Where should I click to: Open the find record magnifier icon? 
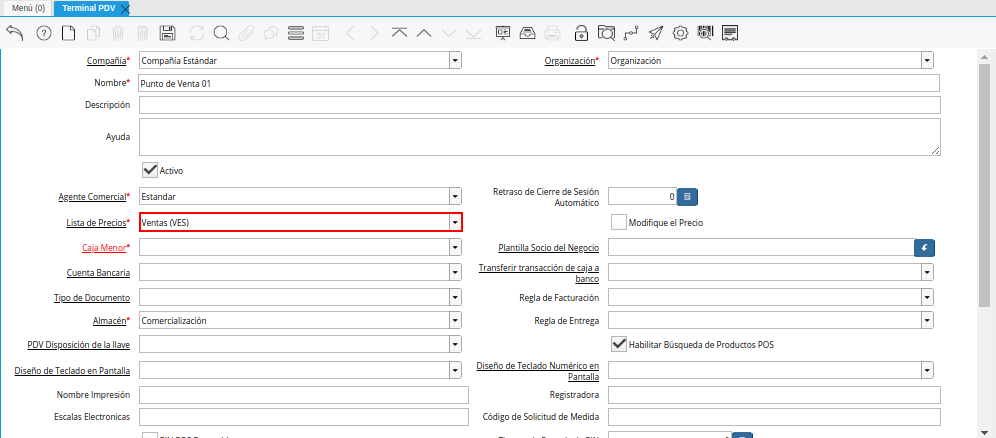220,33
